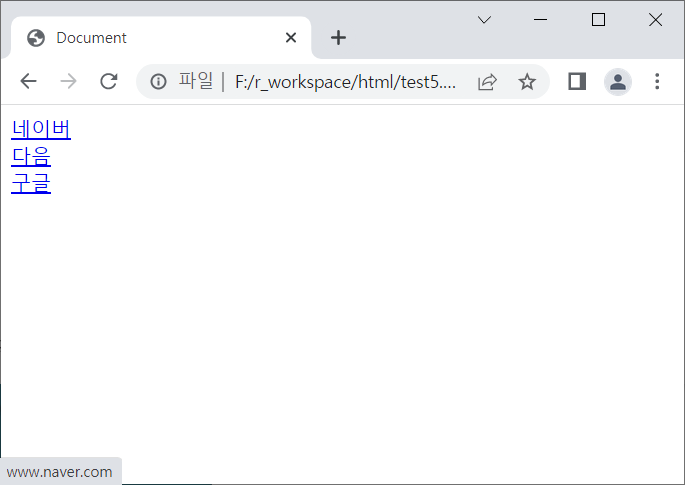Maximize the browser window
Image resolution: width=685 pixels, height=485 pixels.
coord(598,20)
